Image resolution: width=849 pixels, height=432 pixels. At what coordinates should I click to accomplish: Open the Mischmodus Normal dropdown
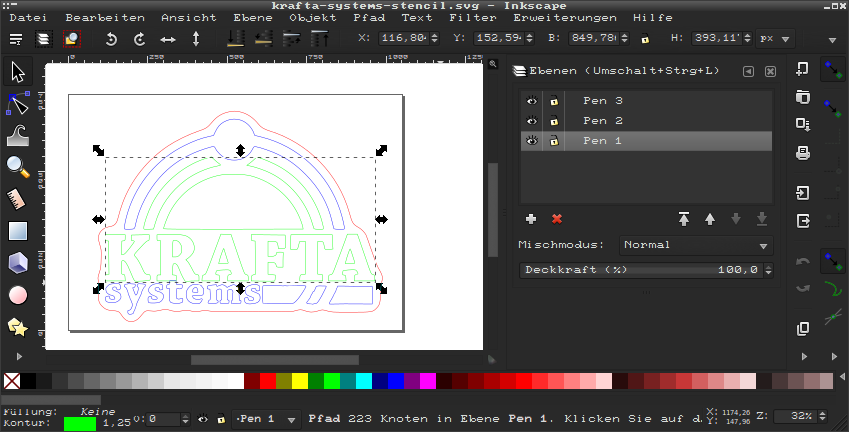click(x=696, y=245)
